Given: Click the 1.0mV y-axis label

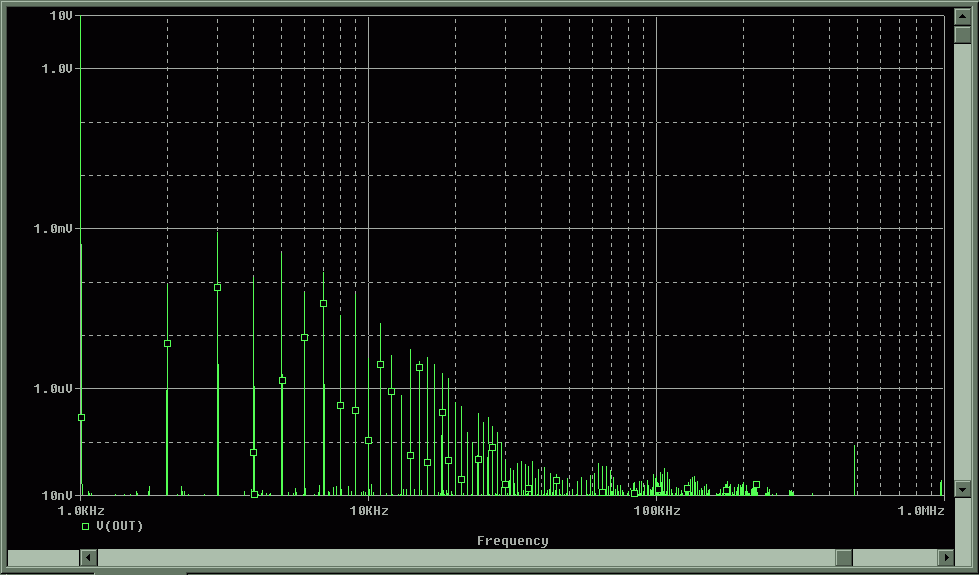Looking at the screenshot, I should pos(55,228).
